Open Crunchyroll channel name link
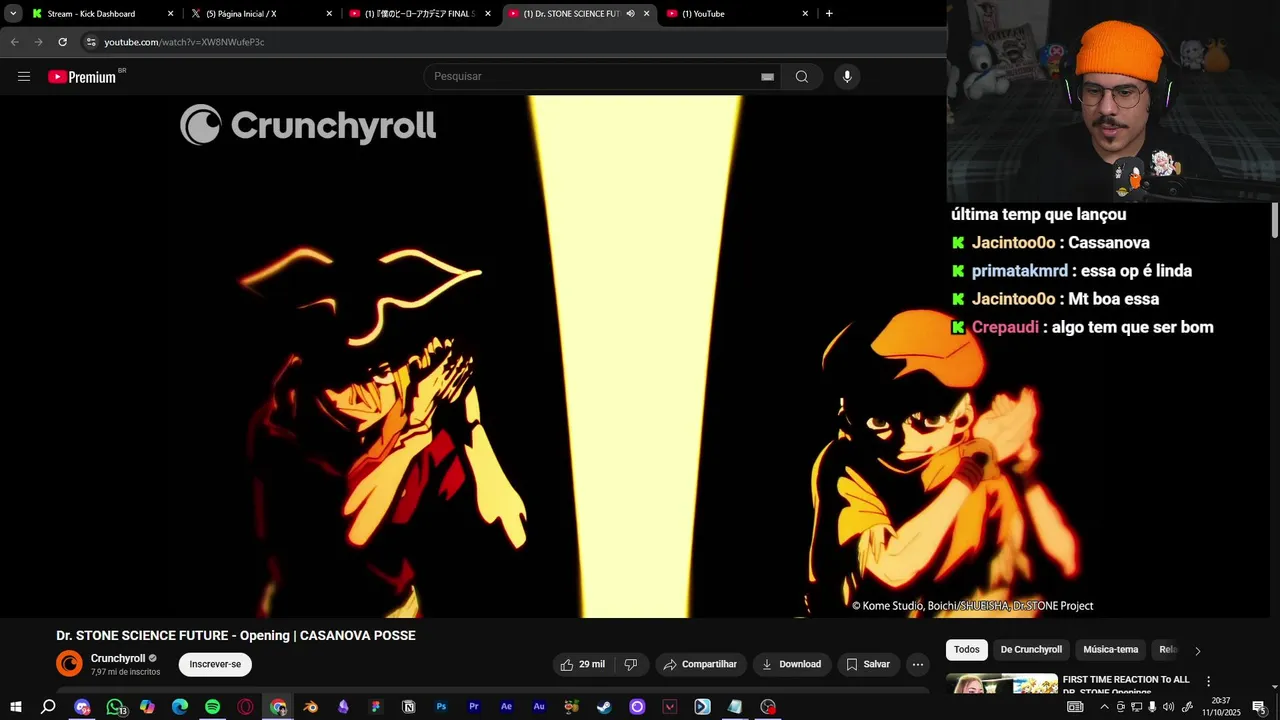 (118, 658)
